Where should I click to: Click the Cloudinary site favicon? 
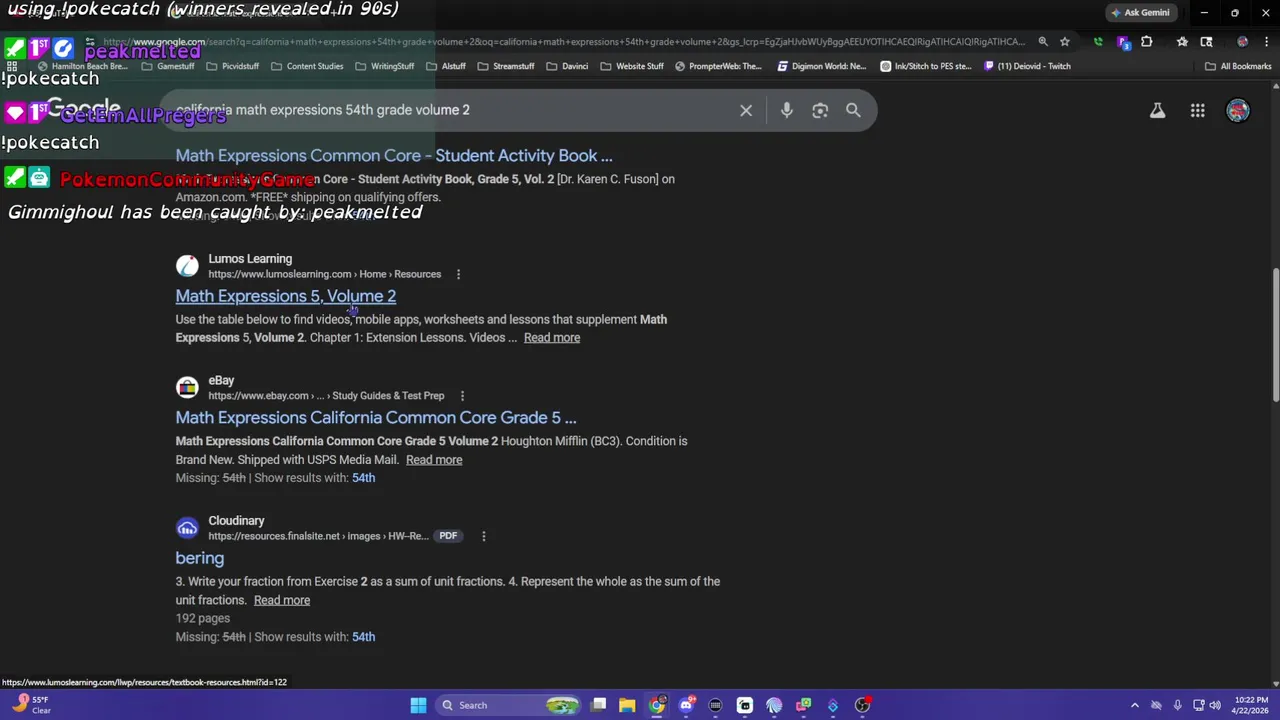[187, 528]
